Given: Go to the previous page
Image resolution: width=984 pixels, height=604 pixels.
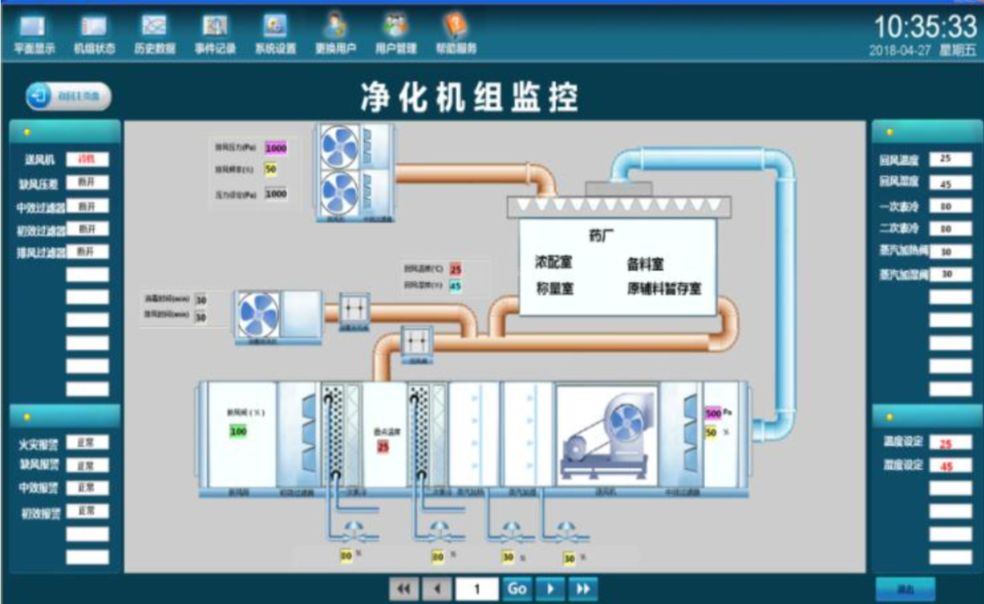Looking at the screenshot, I should click(x=436, y=589).
